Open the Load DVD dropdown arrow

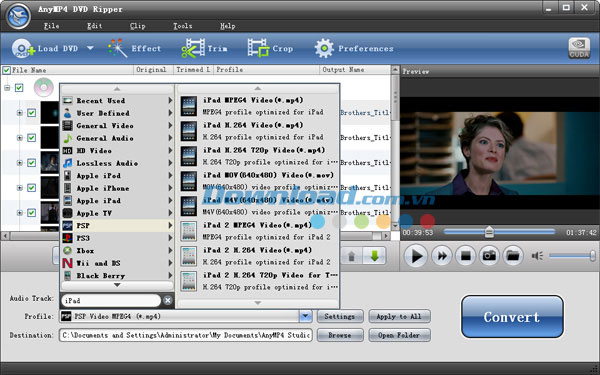coord(90,48)
